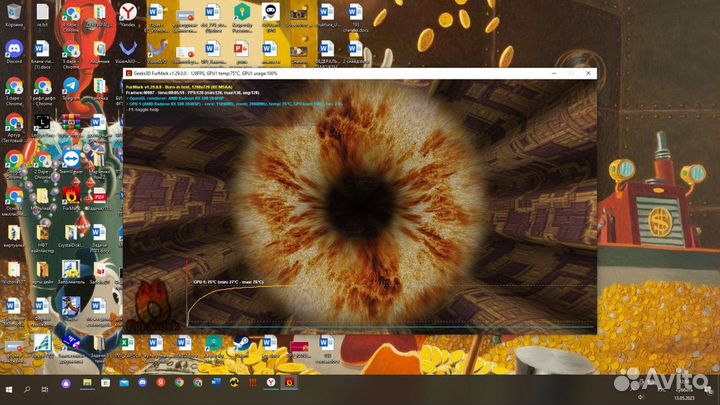Image resolution: width=720 pixels, height=405 pixels.
Task: Click the GPU temperature graph in FurMark
Action: pos(390,305)
